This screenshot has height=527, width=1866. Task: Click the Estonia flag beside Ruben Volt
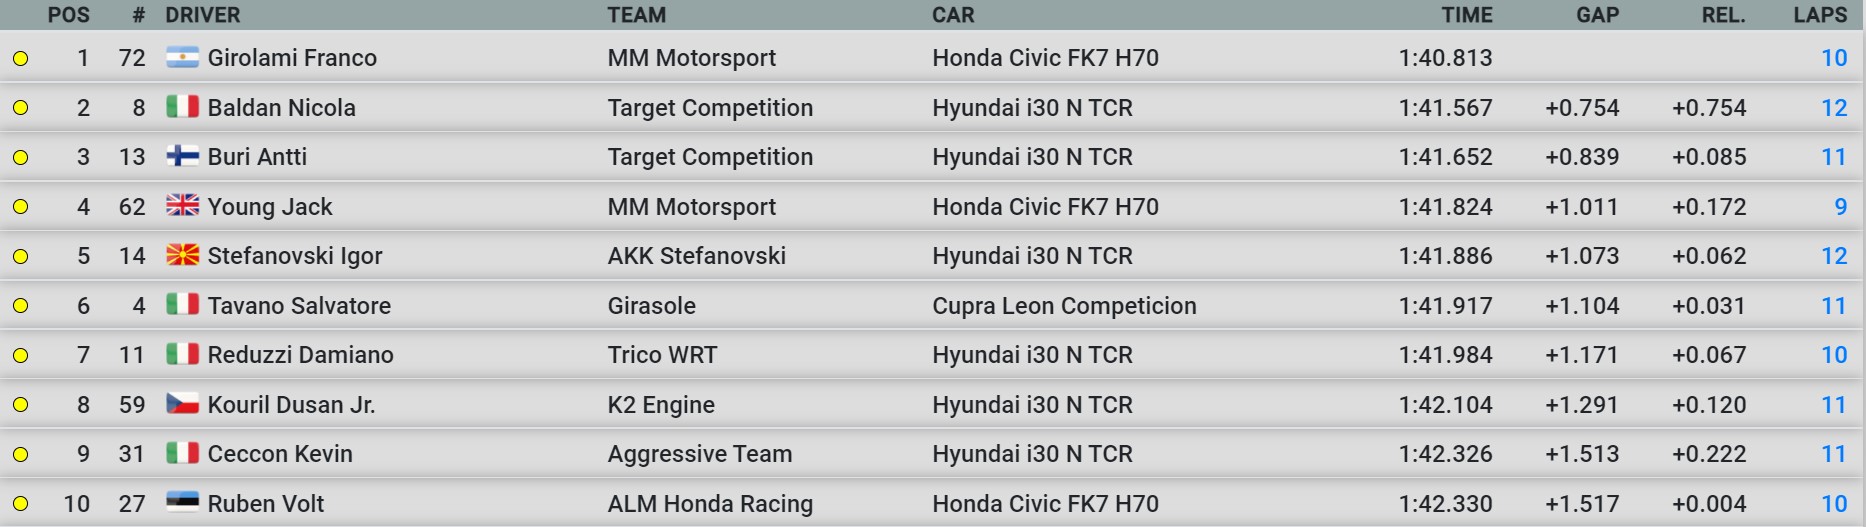click(182, 503)
